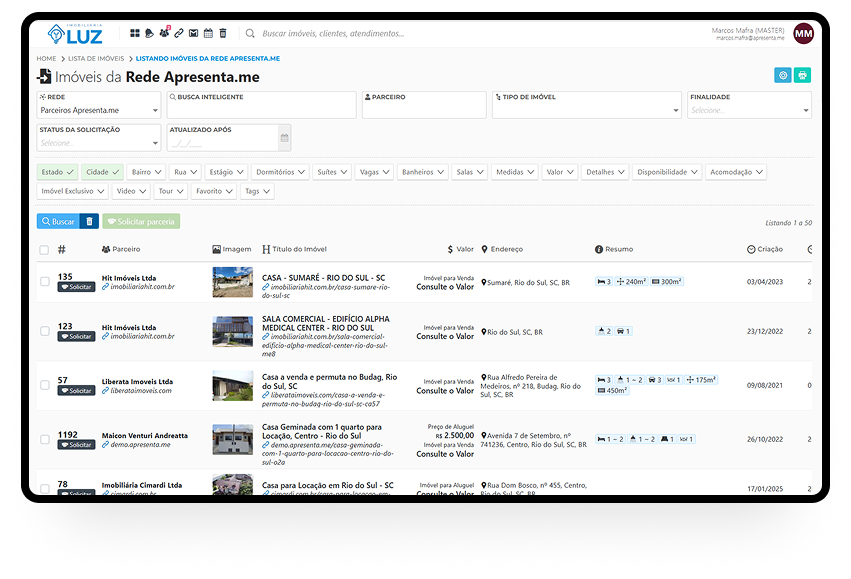Open the imobiliariahit.com.br link icon for property 135
Image resolution: width=851 pixels, height=579 pixels.
point(105,287)
